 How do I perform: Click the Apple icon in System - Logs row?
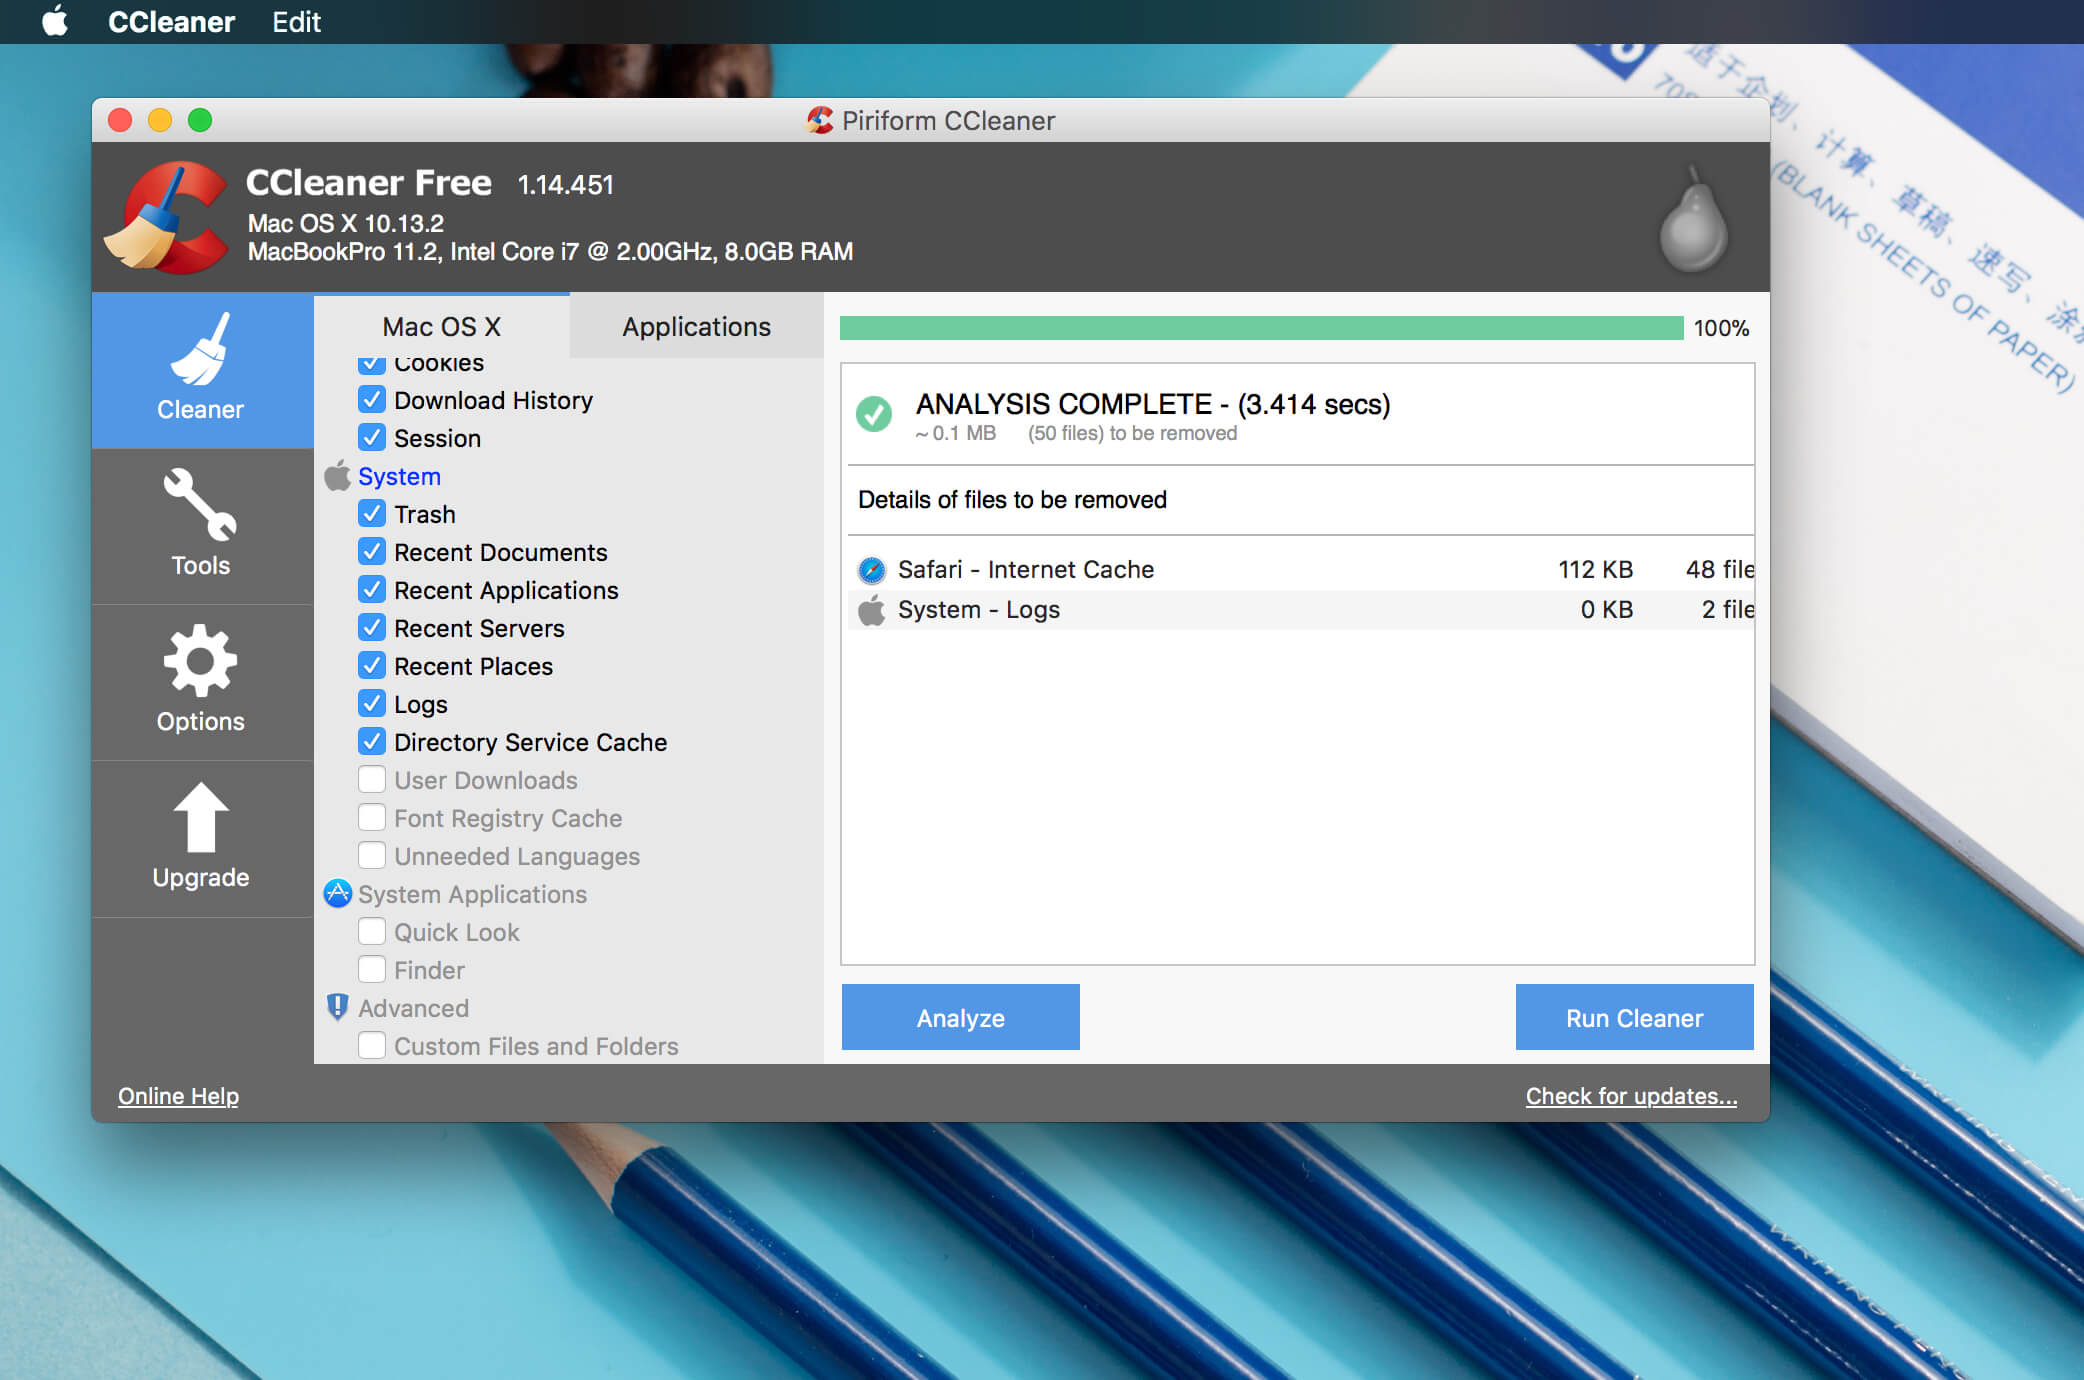click(x=872, y=609)
